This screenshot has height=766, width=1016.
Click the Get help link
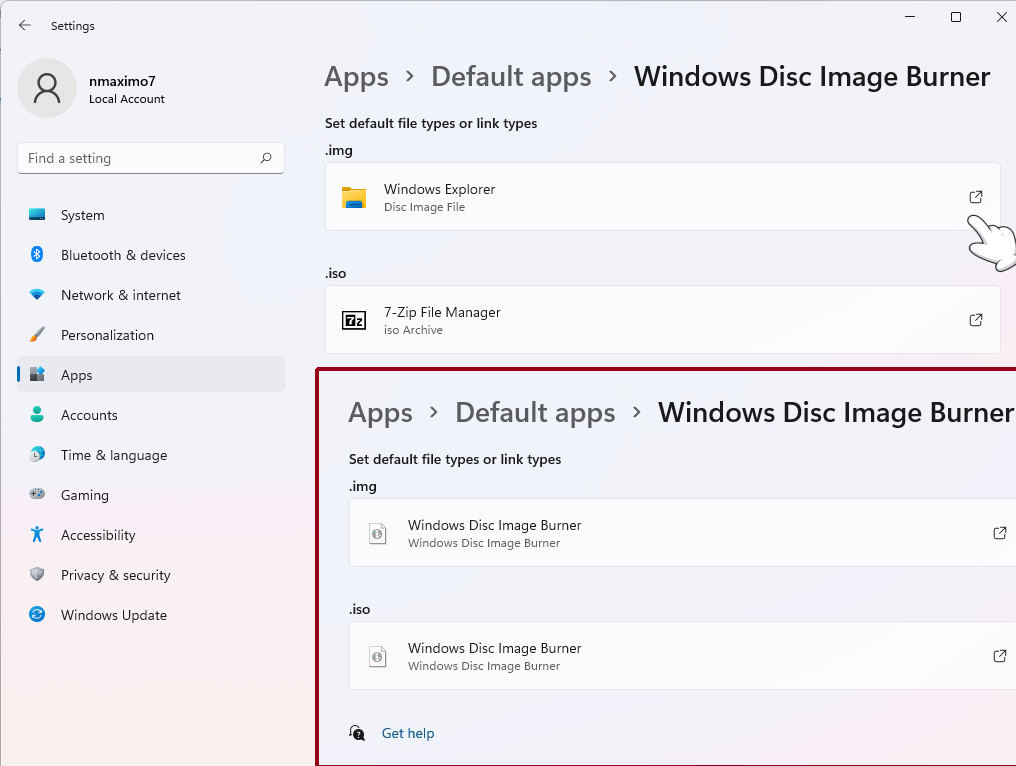[x=408, y=733]
